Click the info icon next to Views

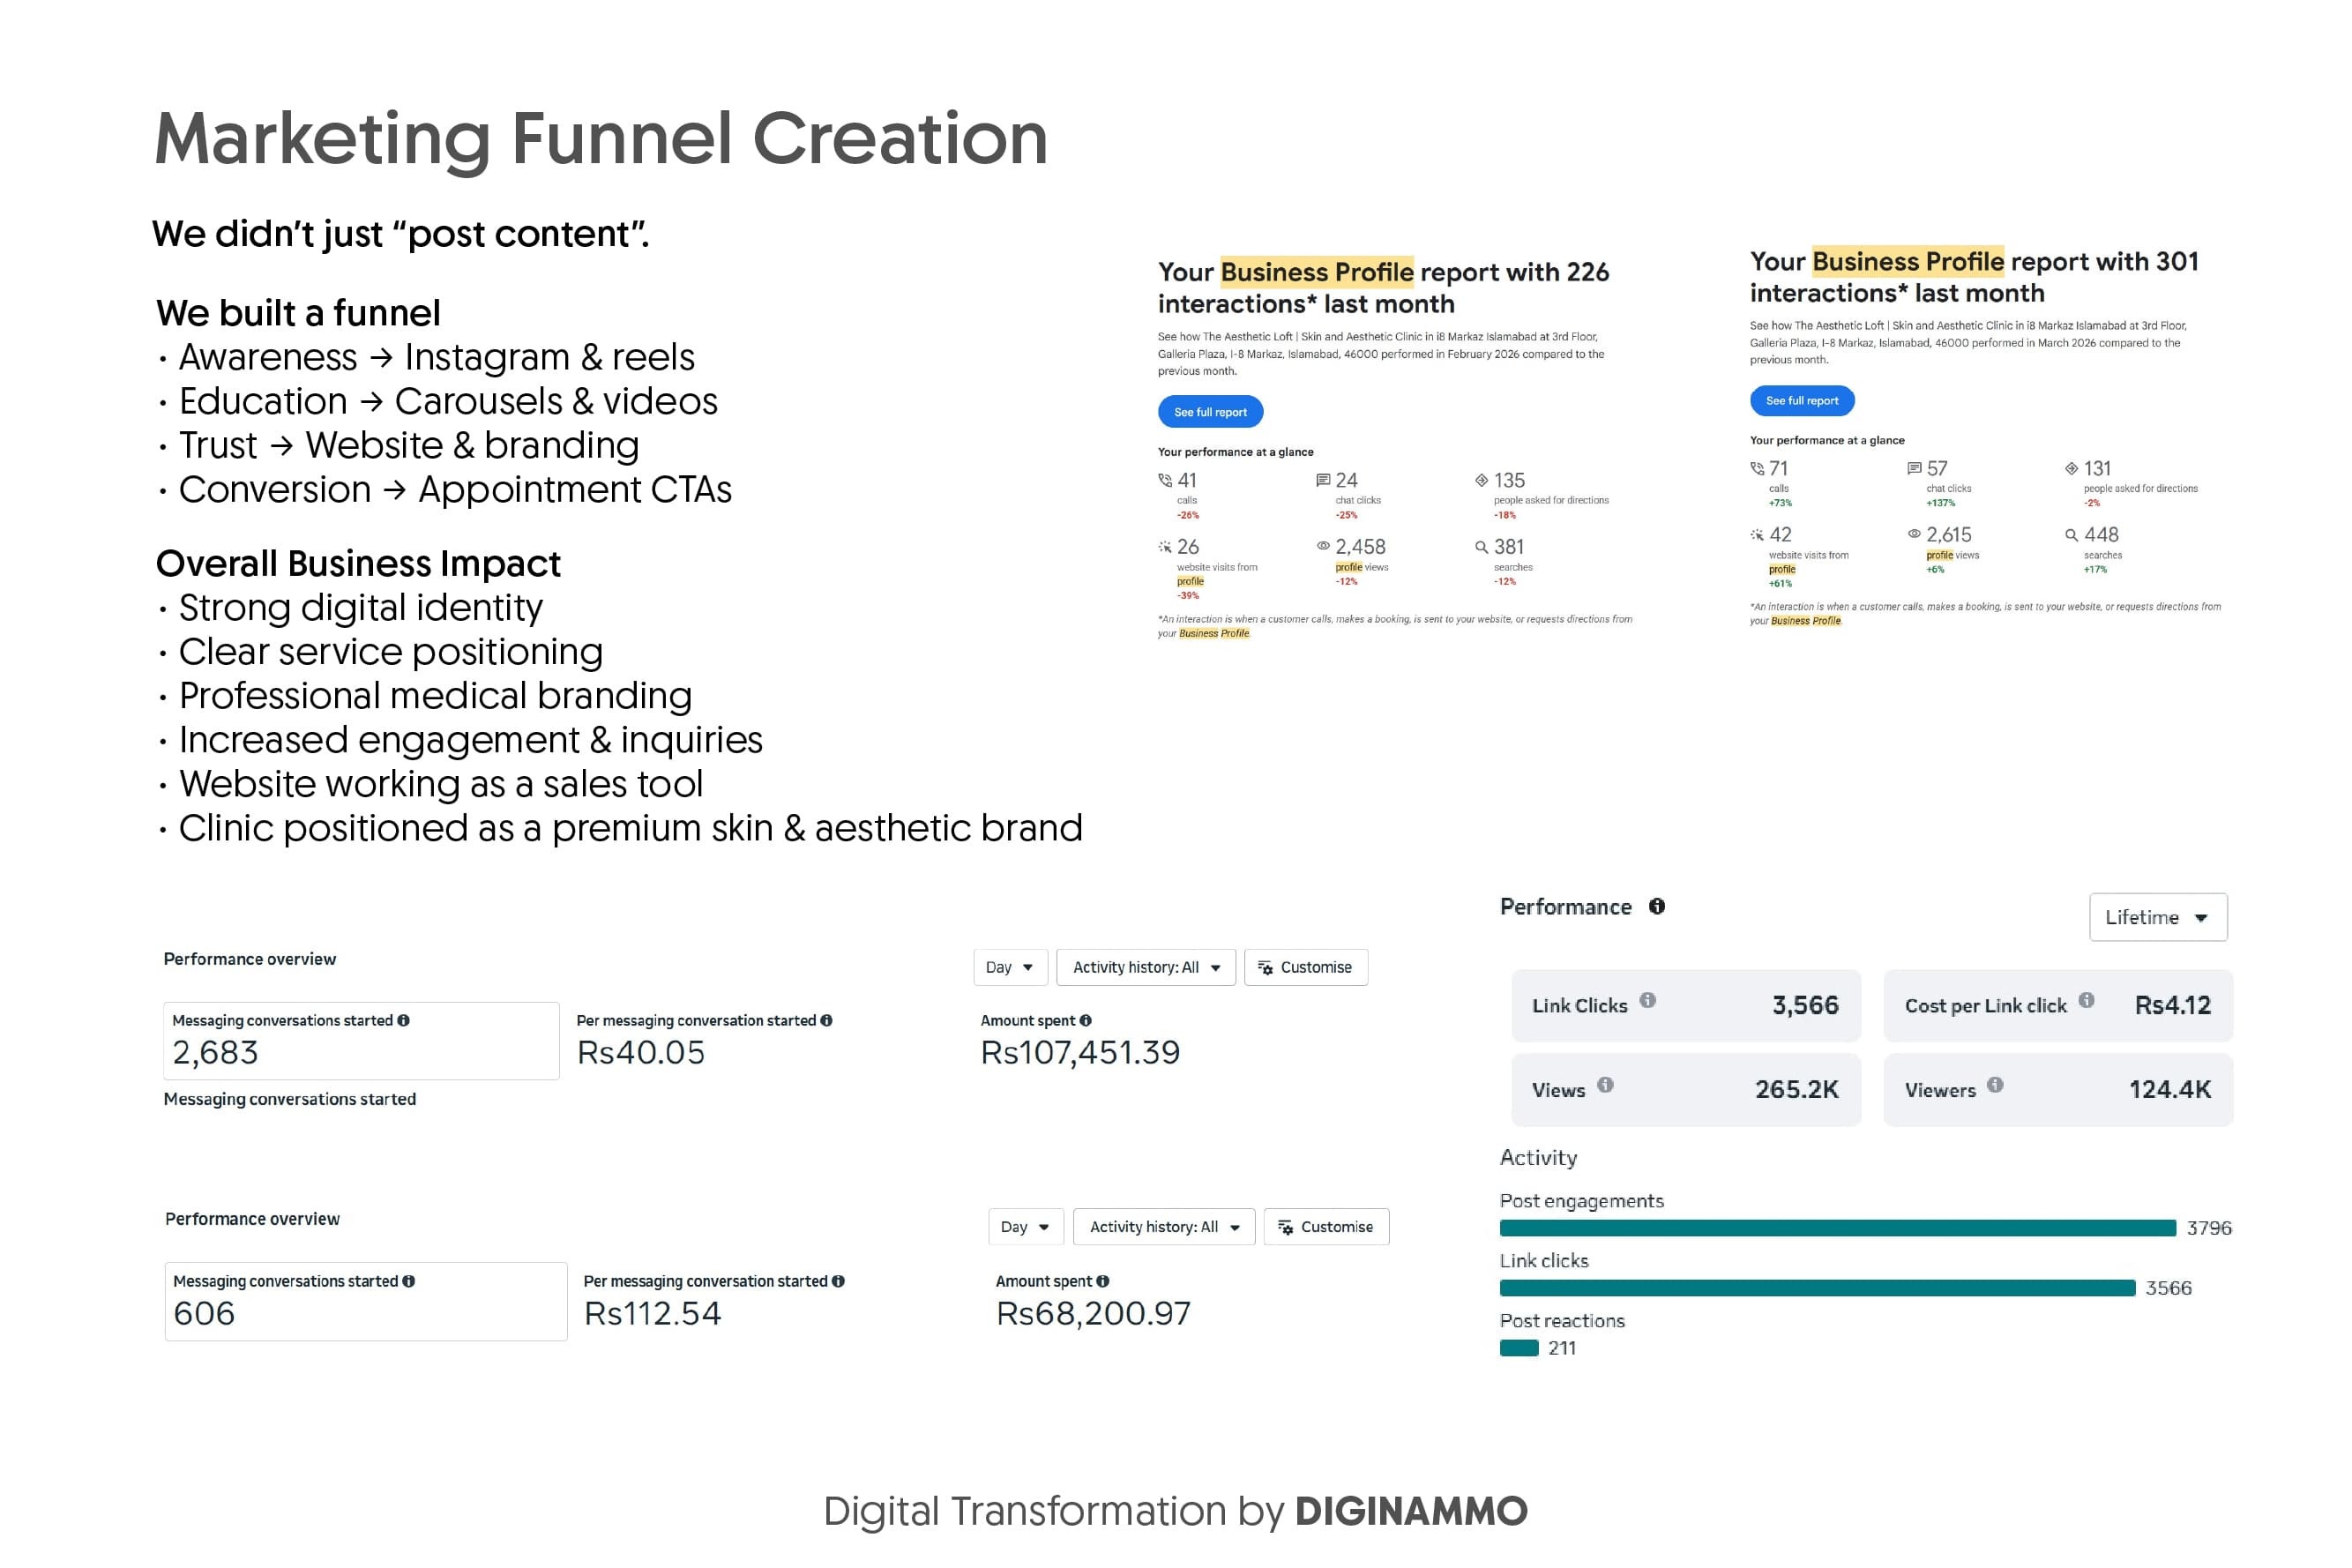pos(1605,1085)
